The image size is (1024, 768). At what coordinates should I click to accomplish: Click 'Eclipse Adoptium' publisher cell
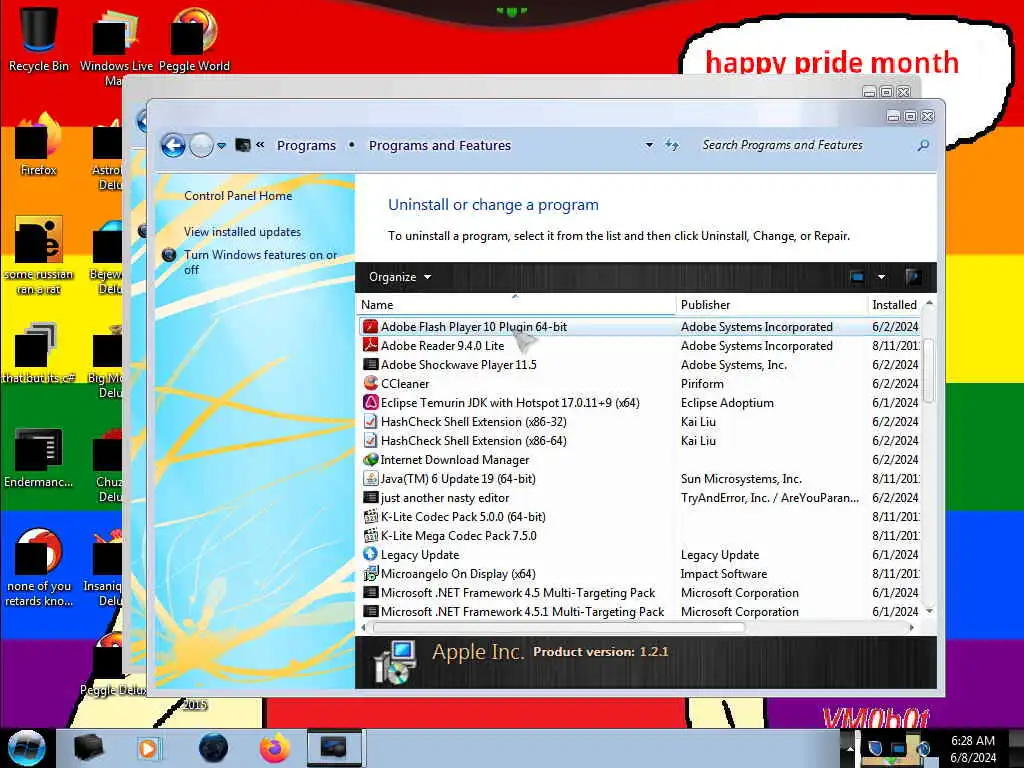coord(727,402)
